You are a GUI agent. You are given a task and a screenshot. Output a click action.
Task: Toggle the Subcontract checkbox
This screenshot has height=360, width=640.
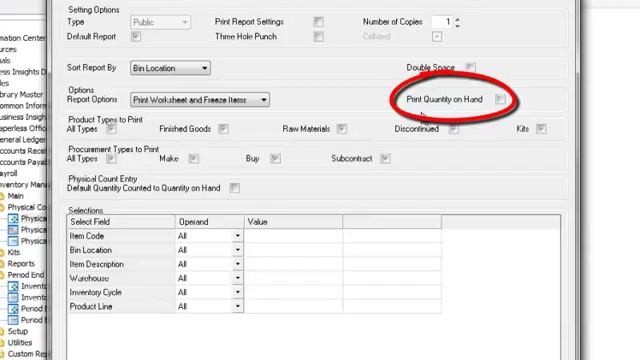coord(385,158)
